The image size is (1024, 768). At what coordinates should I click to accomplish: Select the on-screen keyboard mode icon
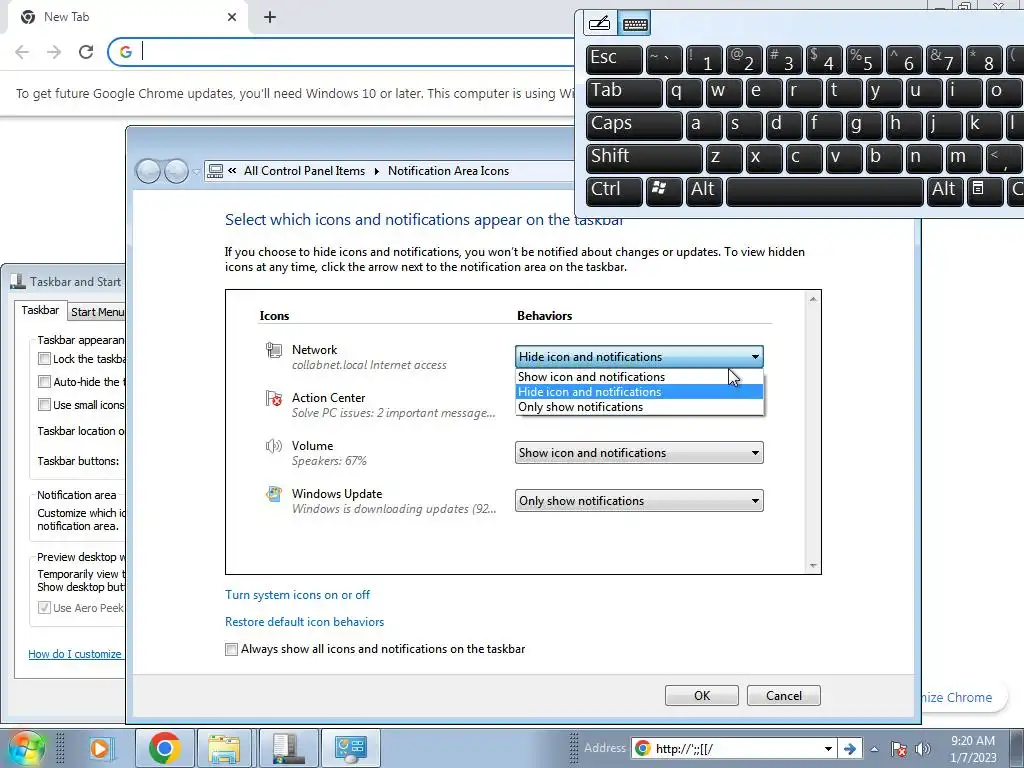634,24
